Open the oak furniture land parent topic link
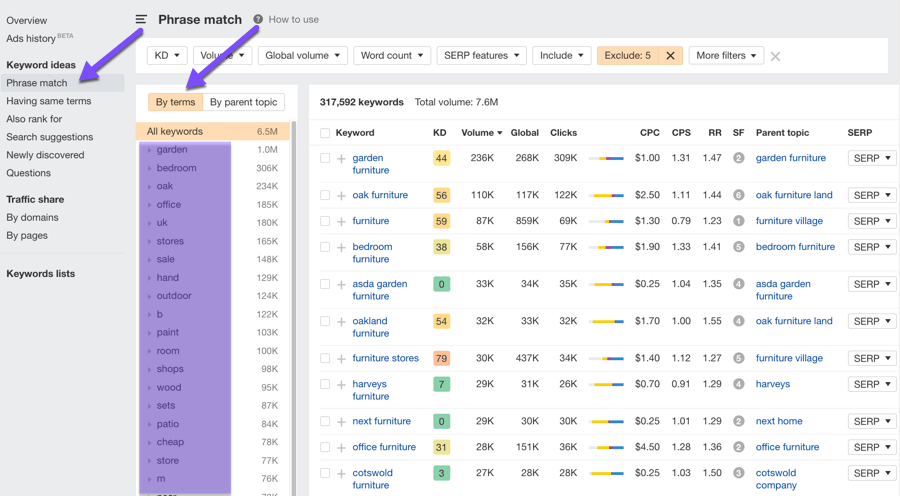The height and width of the screenshot is (496, 900). click(794, 195)
